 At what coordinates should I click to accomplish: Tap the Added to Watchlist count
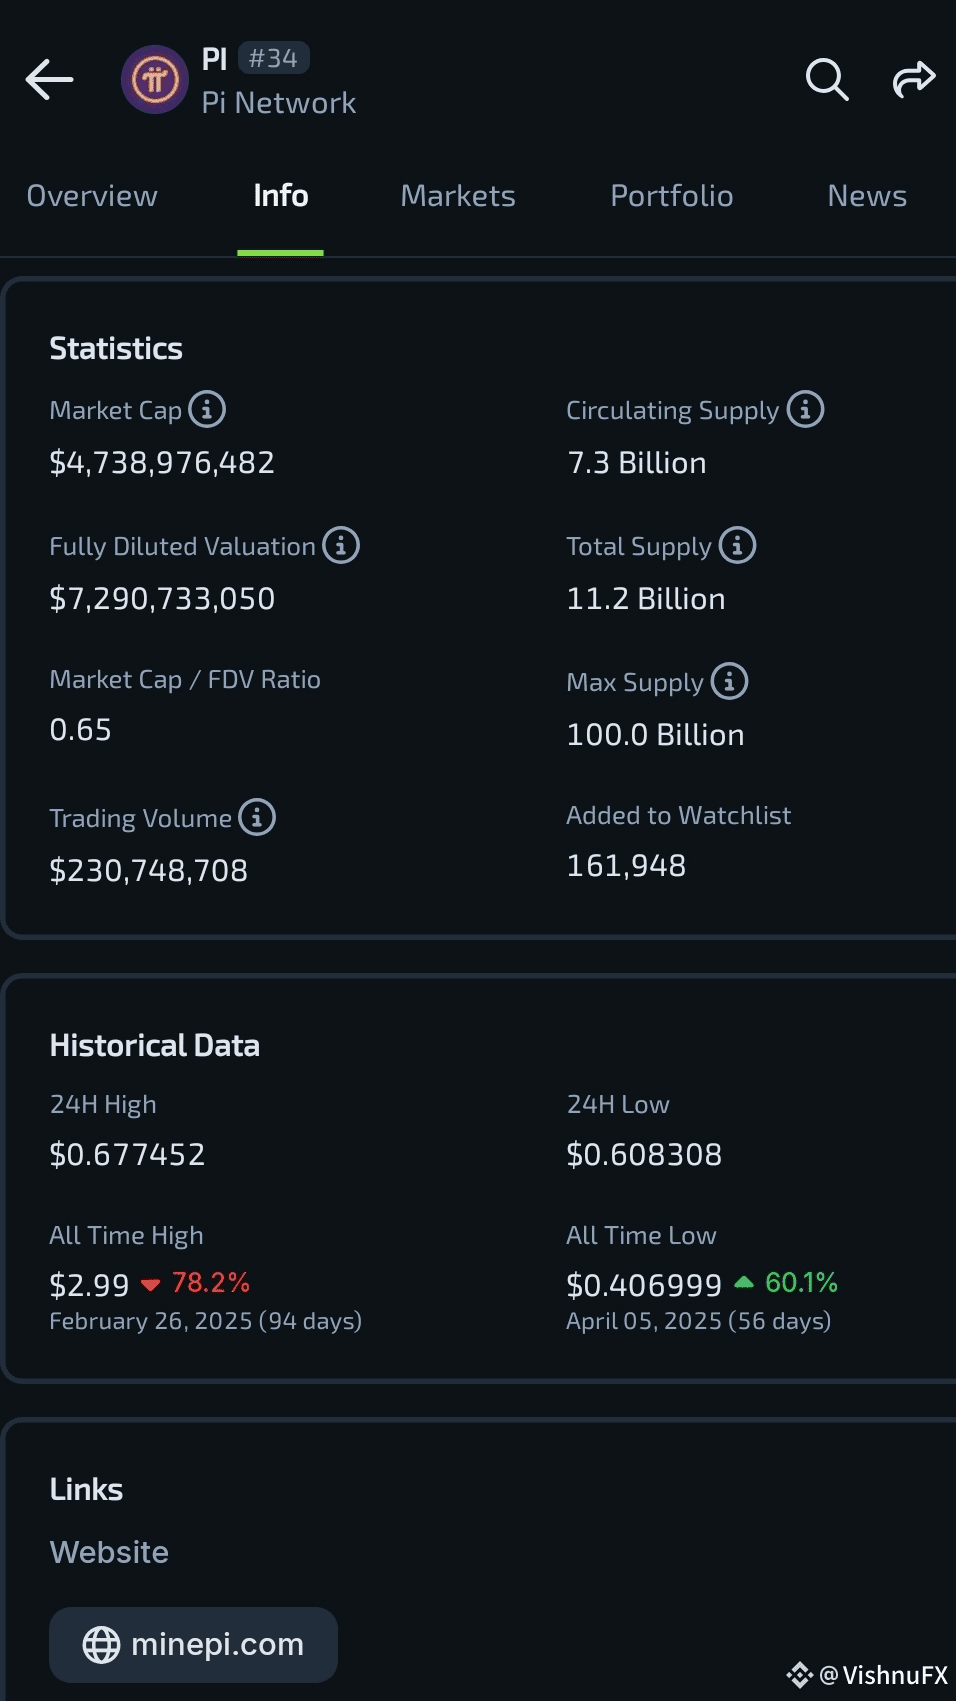point(626,865)
